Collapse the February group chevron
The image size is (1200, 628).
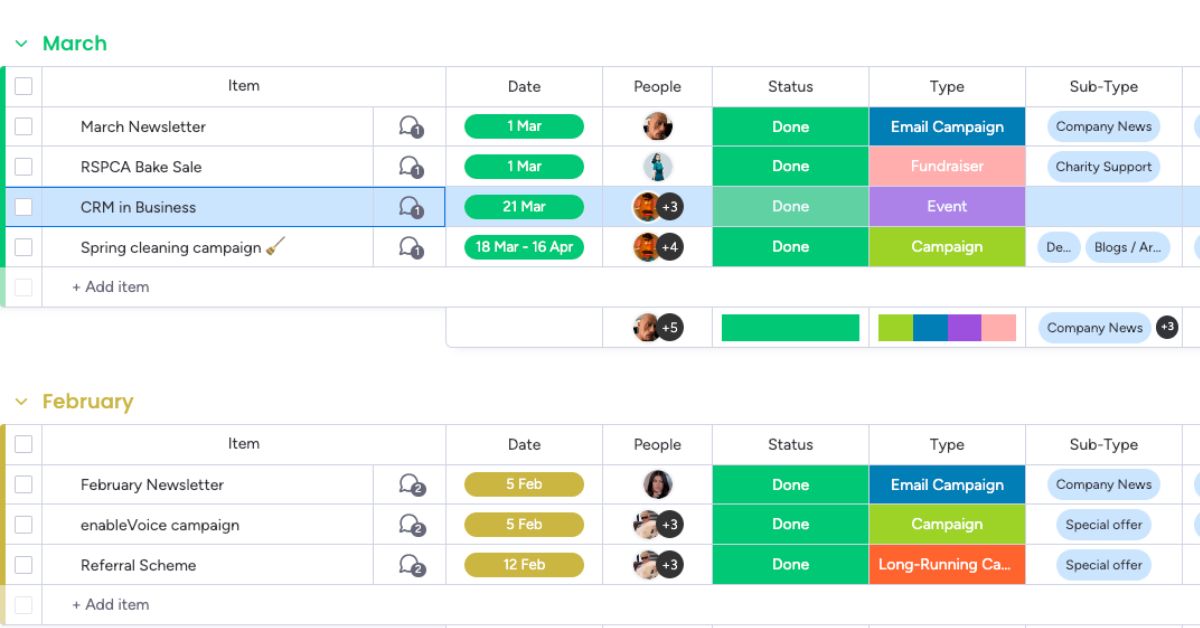point(21,402)
